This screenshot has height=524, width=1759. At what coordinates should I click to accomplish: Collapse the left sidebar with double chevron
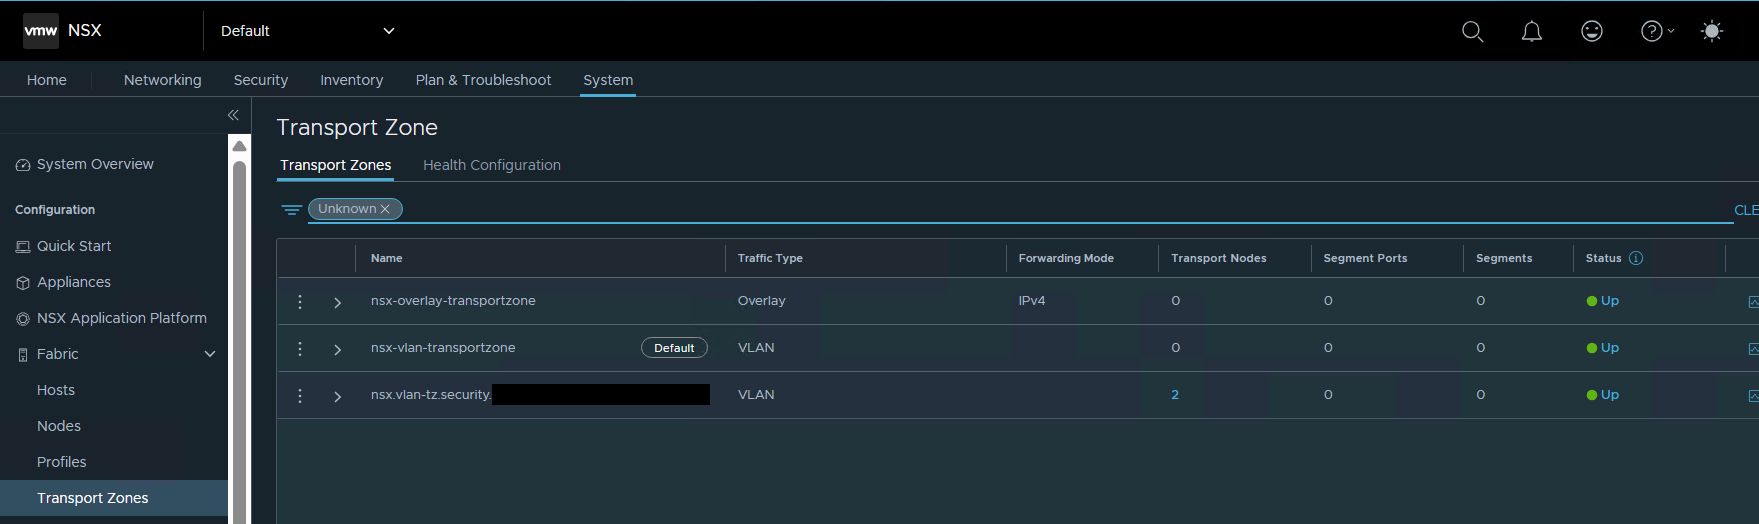coord(233,115)
